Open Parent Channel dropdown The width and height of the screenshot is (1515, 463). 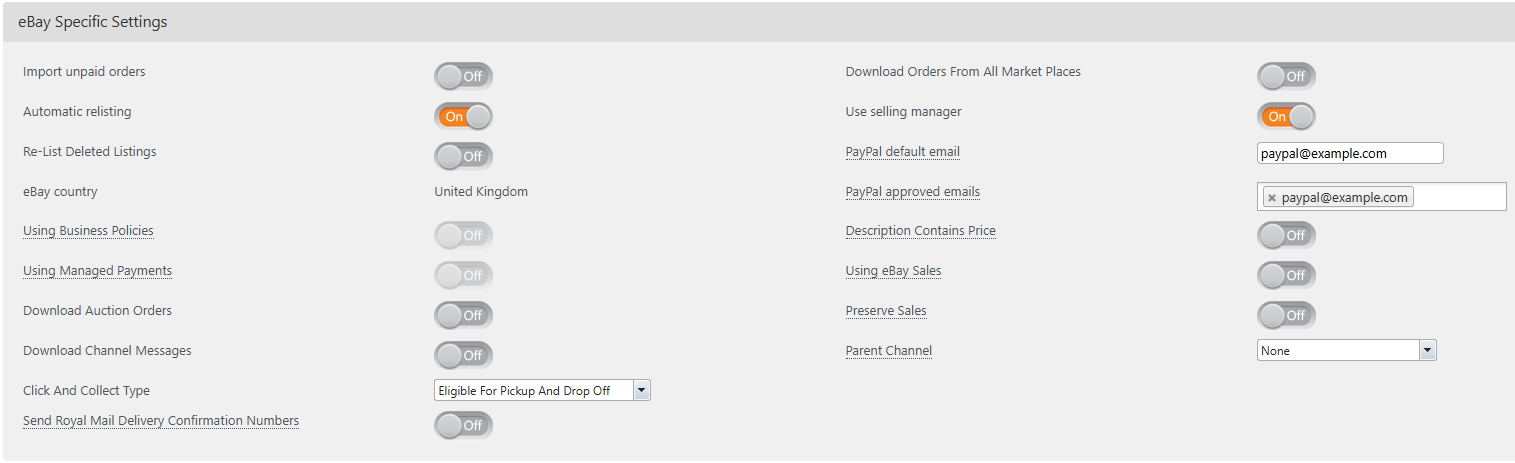tap(1346, 350)
